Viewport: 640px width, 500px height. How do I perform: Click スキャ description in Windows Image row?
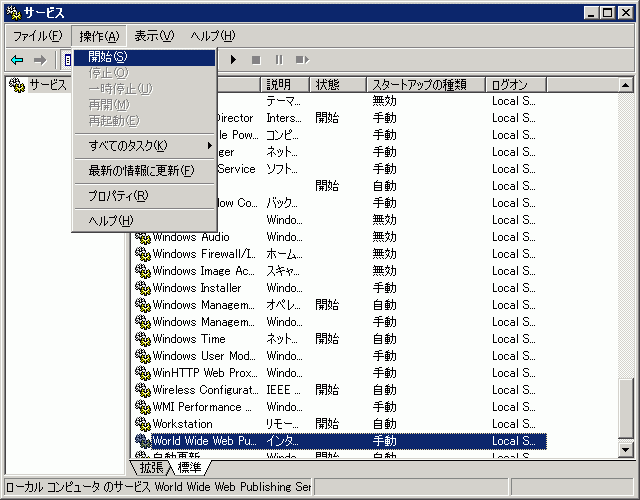tap(282, 271)
